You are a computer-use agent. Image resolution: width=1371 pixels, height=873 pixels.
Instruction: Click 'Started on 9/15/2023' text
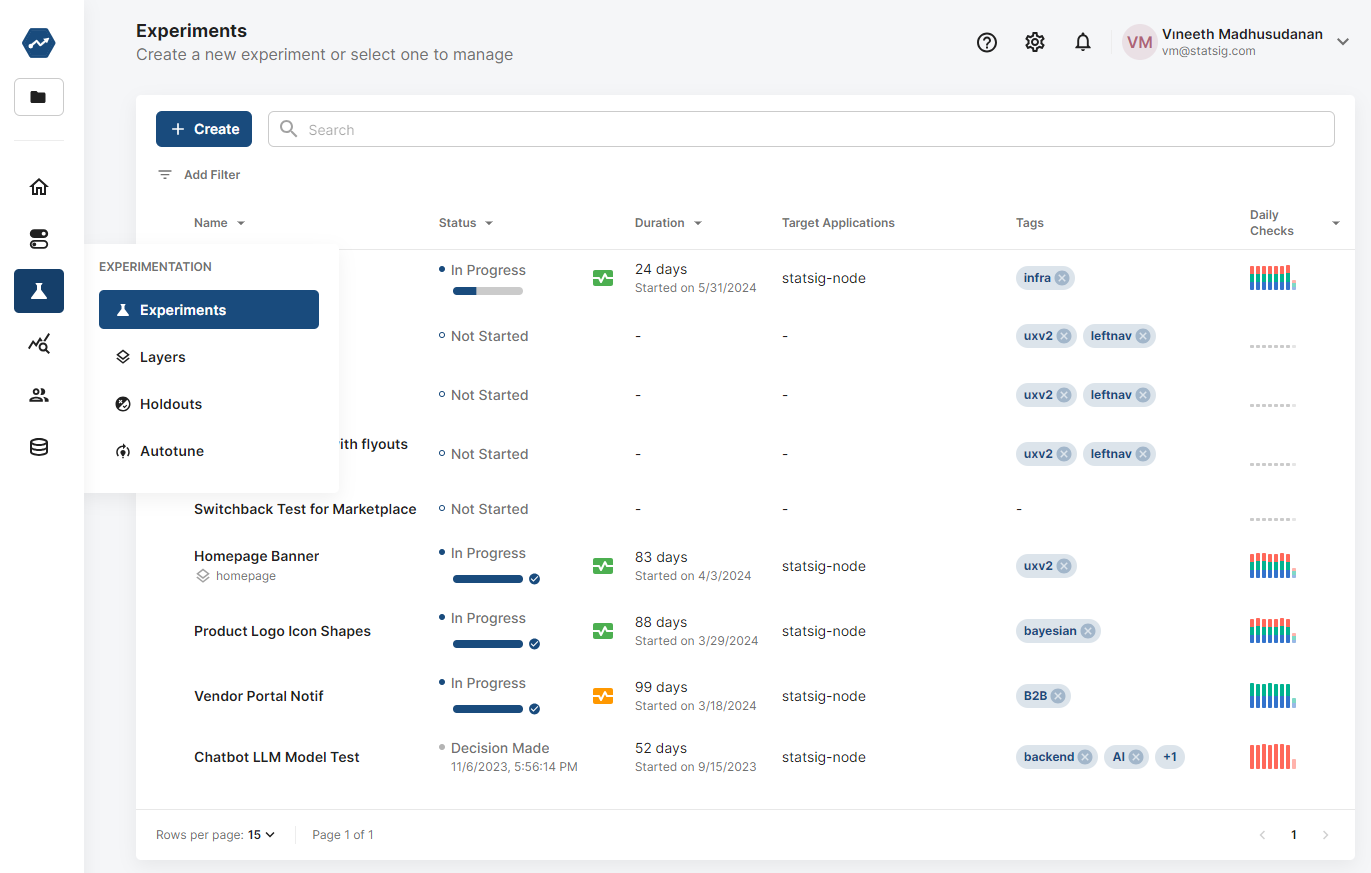696,767
